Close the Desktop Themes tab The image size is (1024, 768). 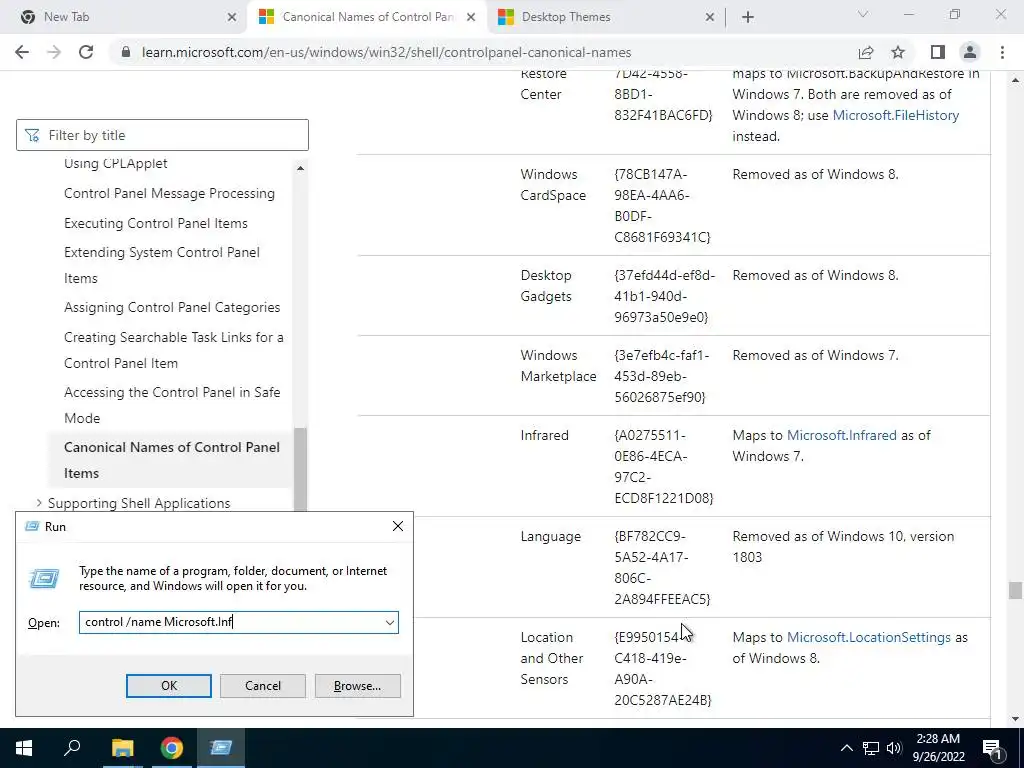(x=710, y=17)
